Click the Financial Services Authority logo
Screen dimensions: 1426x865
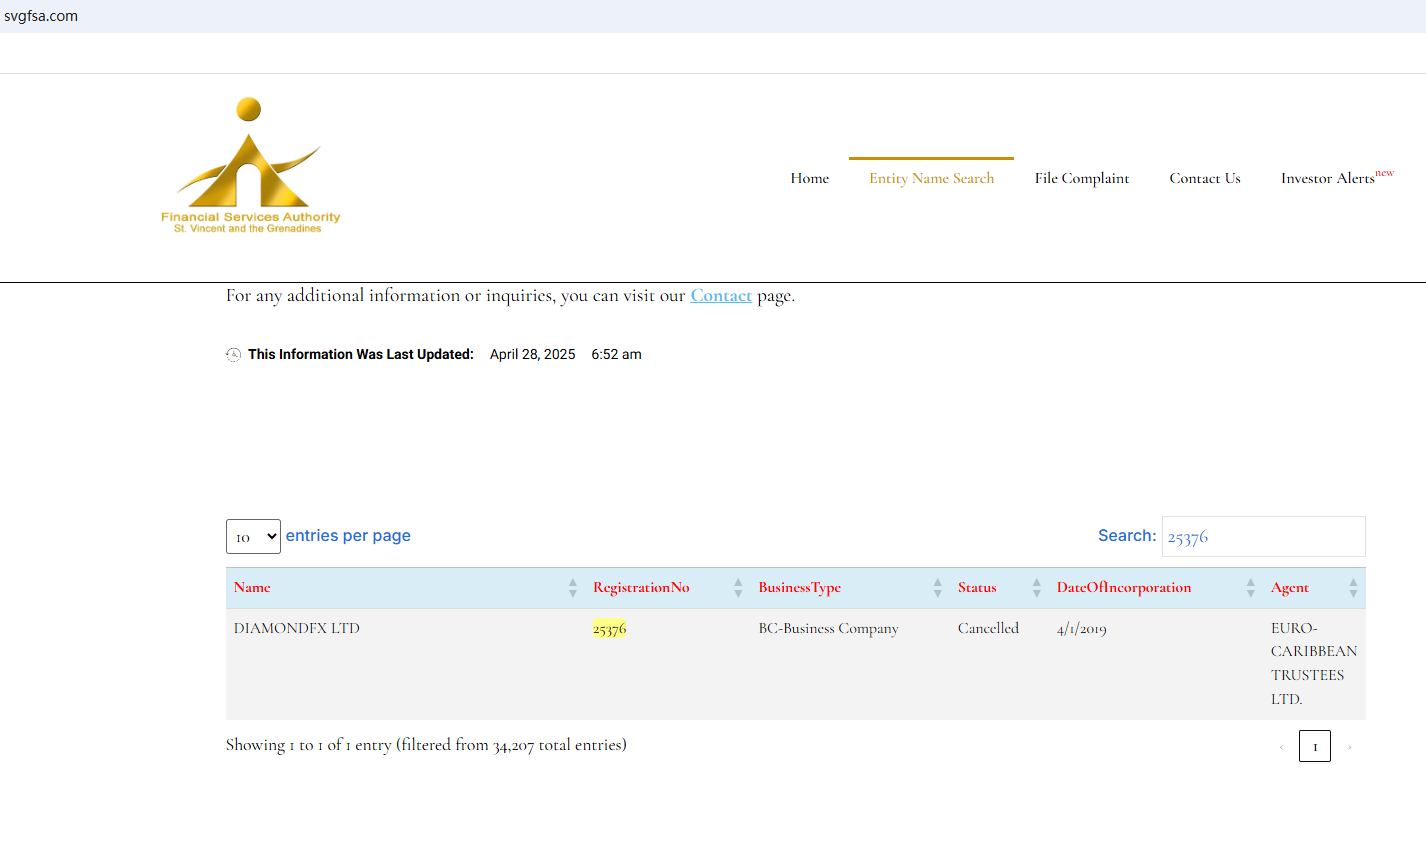pyautogui.click(x=250, y=166)
